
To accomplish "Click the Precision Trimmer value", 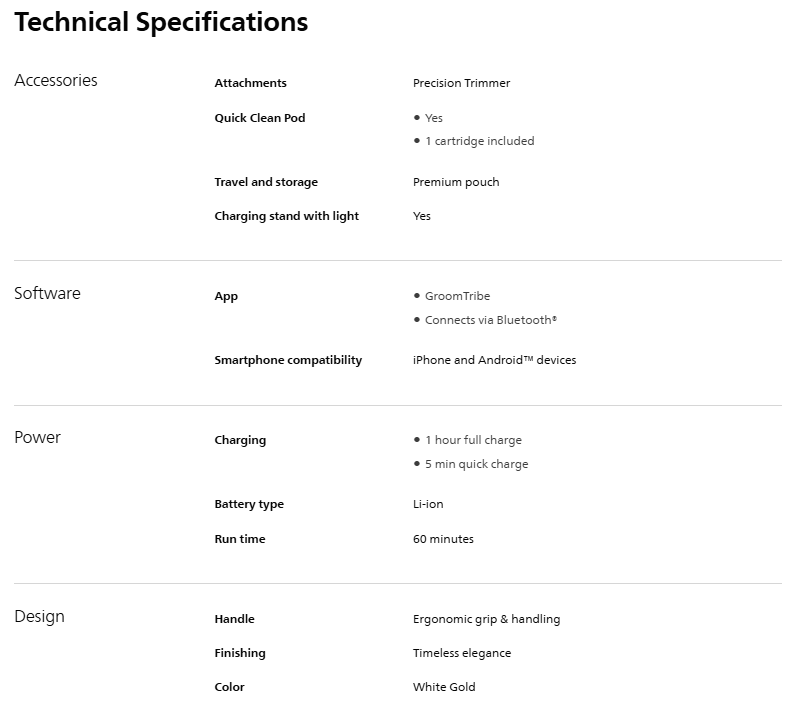I will (461, 83).
